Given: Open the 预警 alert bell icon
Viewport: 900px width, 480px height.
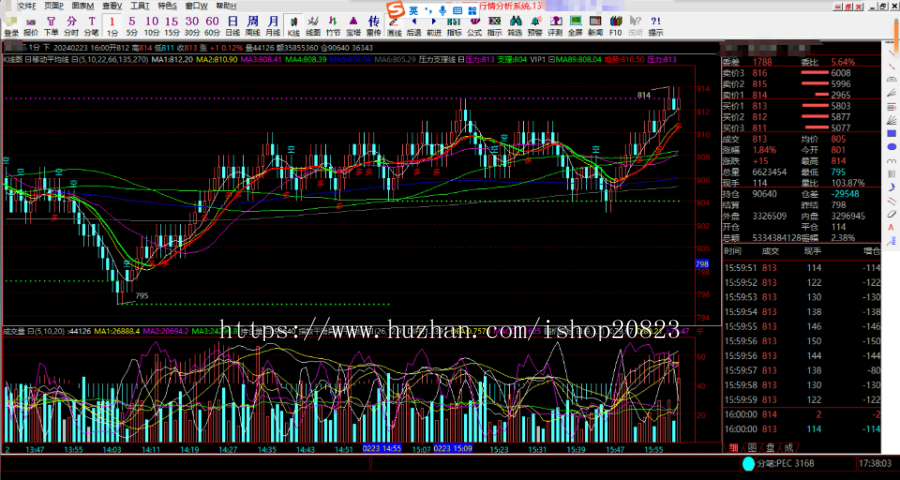Looking at the screenshot, I should point(535,26).
